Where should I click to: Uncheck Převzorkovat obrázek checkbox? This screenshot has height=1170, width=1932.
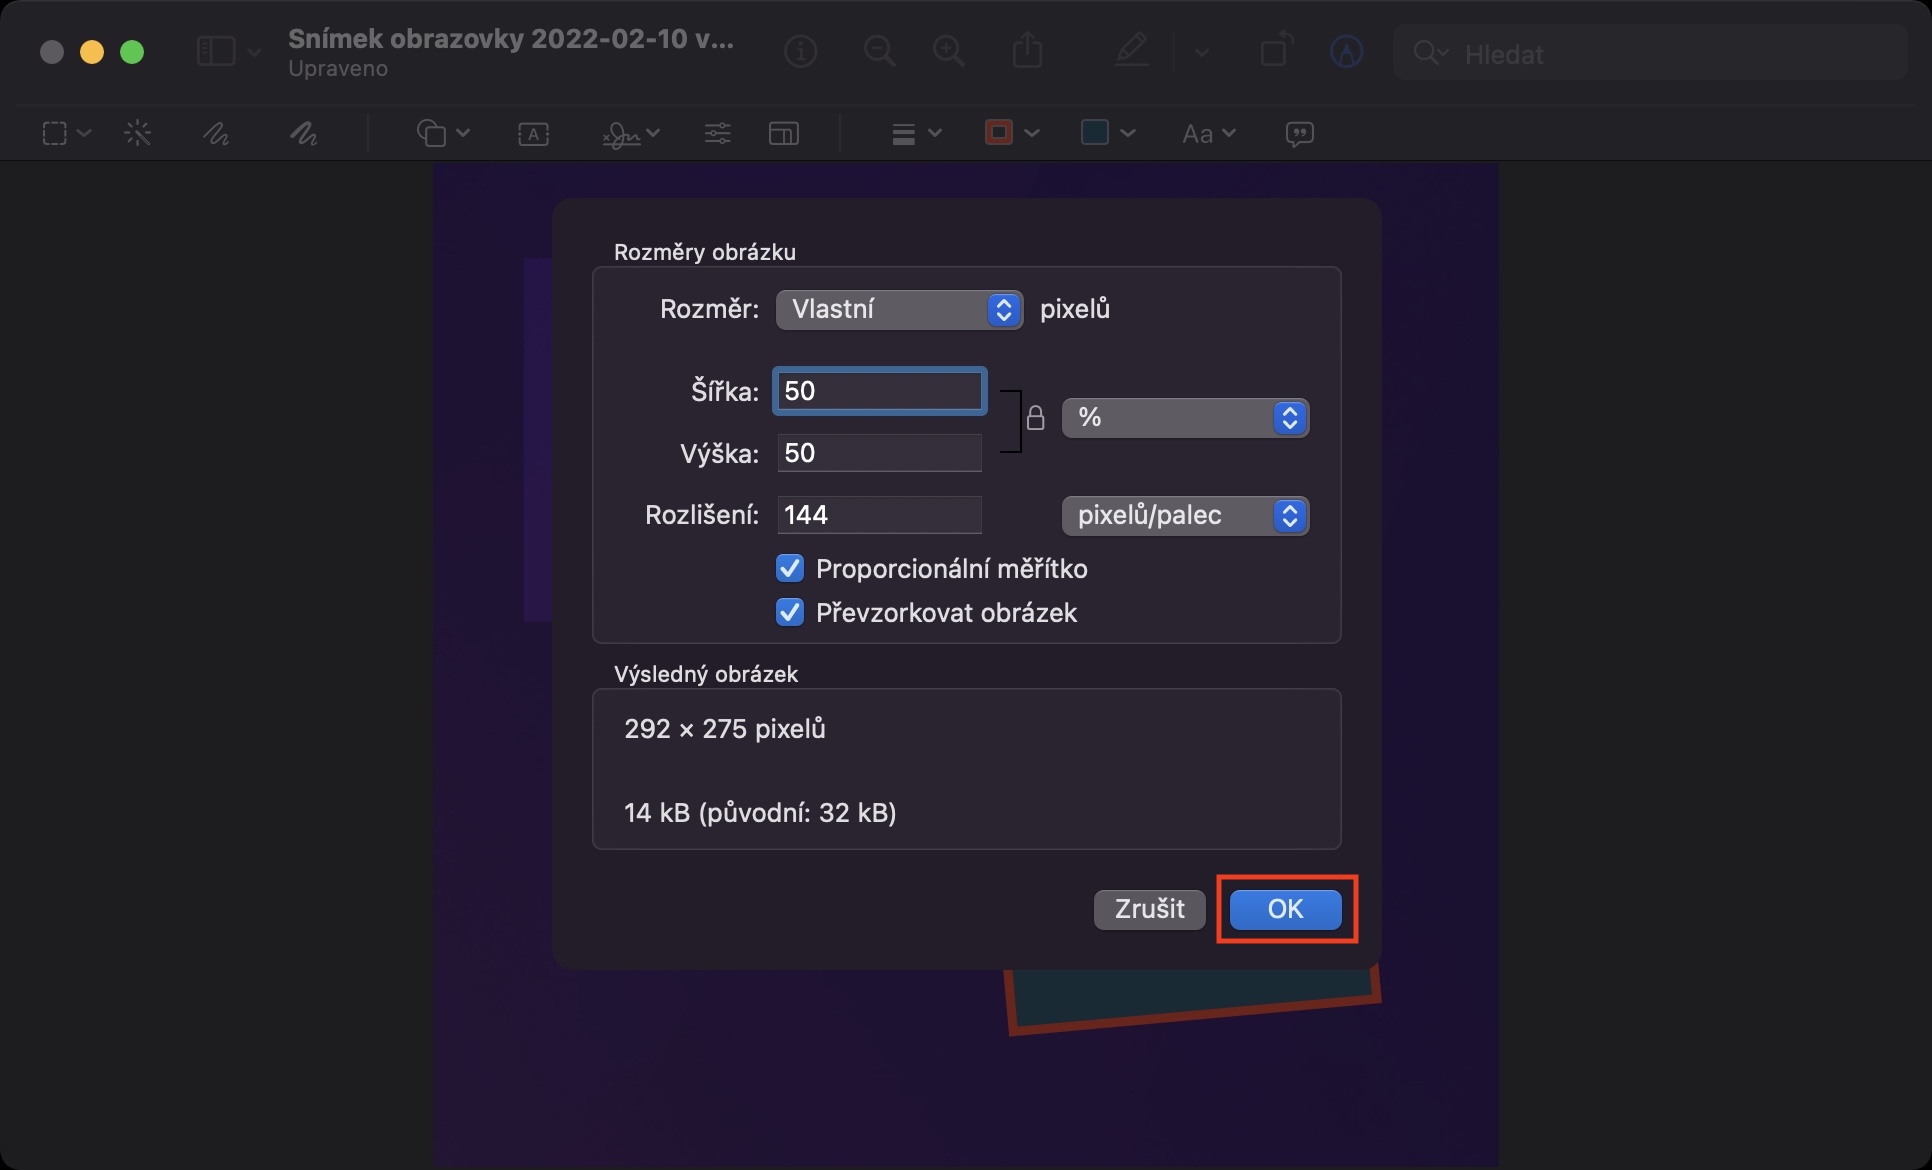click(790, 613)
